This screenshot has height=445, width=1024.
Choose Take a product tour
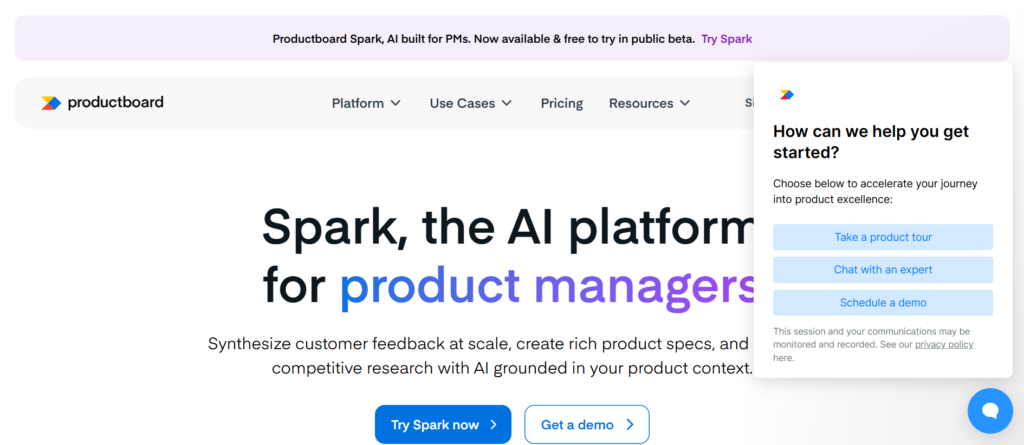point(883,237)
